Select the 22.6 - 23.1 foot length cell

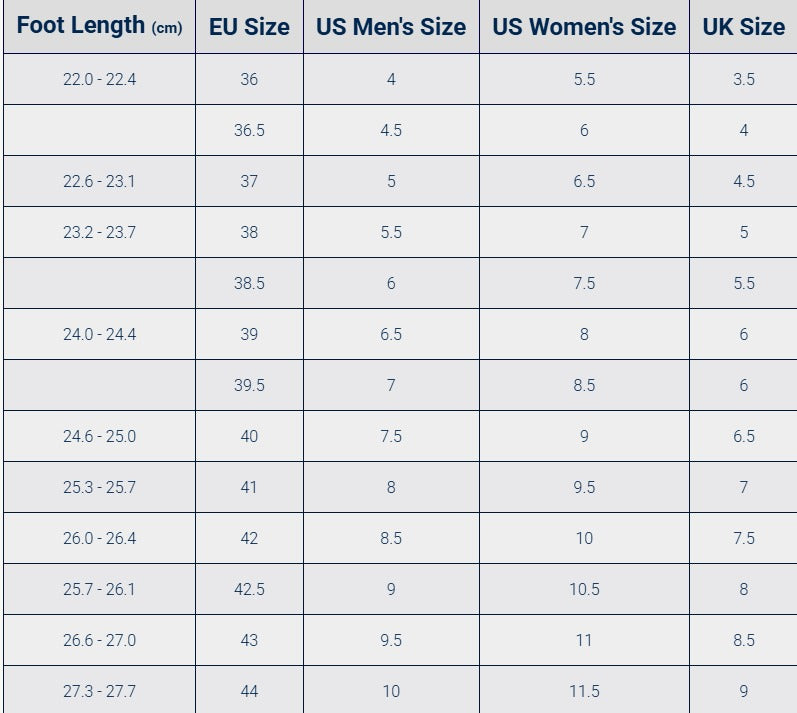point(100,181)
